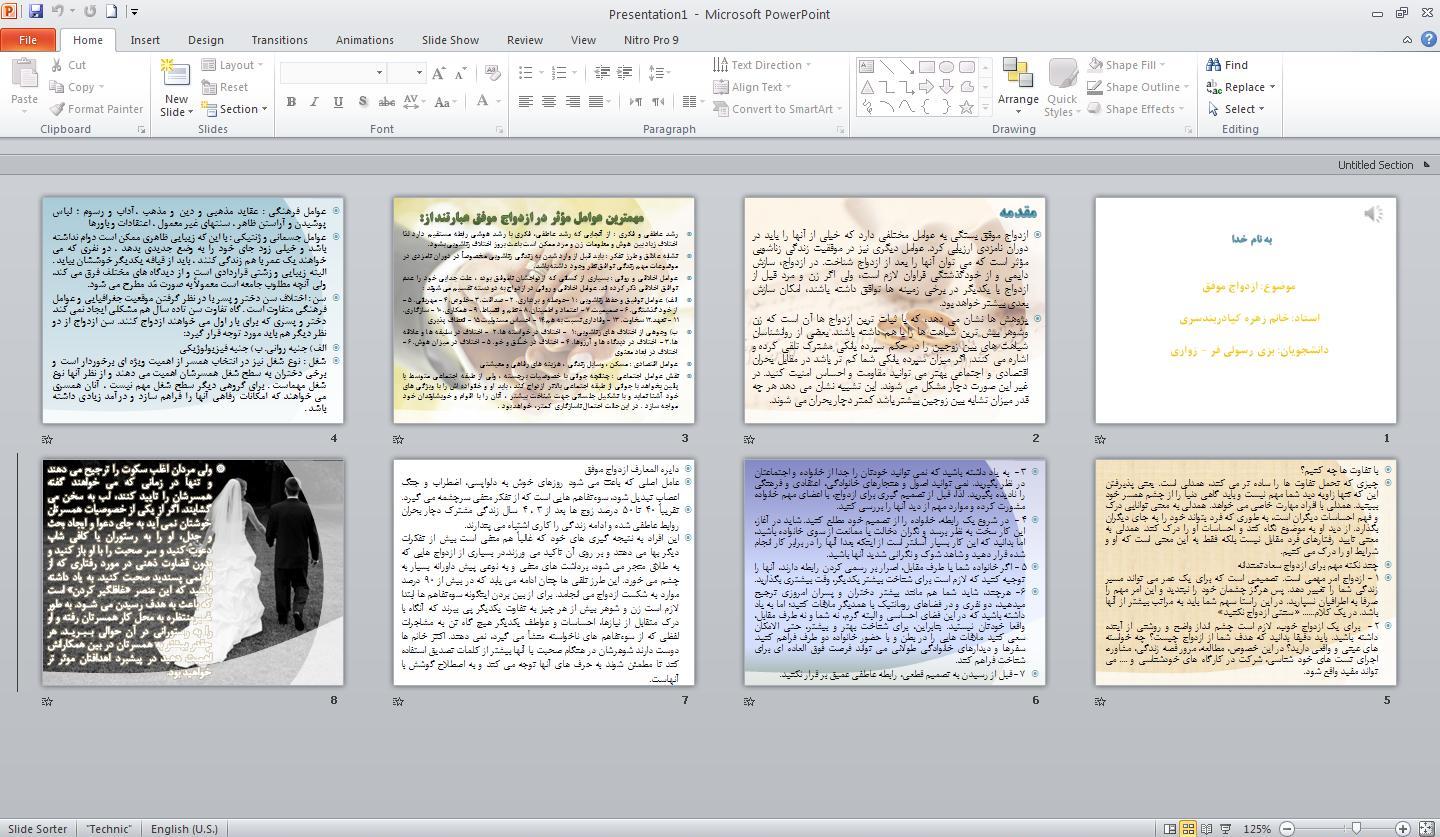The image size is (1440, 837).
Task: Click the sound speaker icon on slide 1
Action: [x=1373, y=213]
